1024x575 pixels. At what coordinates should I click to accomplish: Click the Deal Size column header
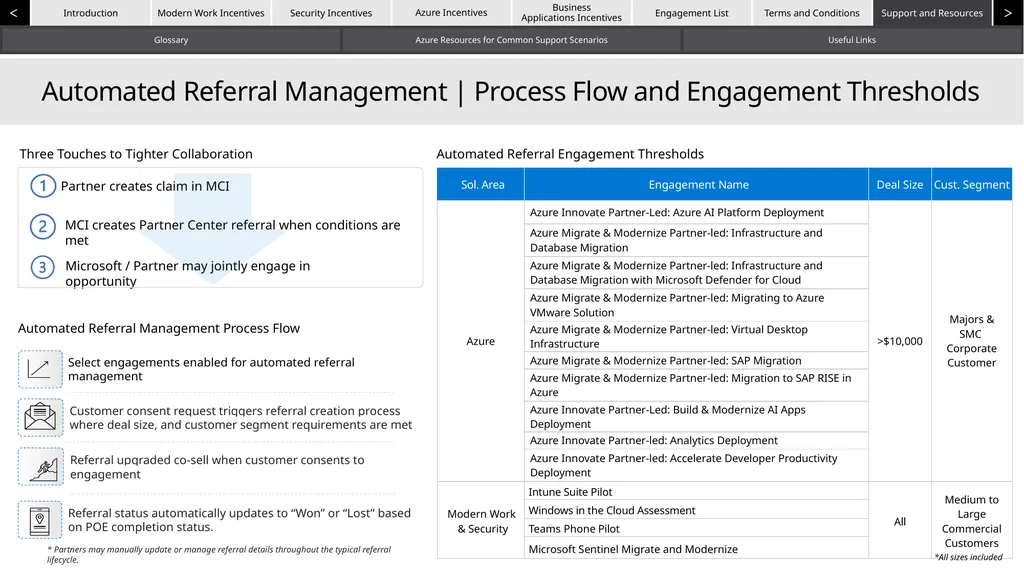900,184
